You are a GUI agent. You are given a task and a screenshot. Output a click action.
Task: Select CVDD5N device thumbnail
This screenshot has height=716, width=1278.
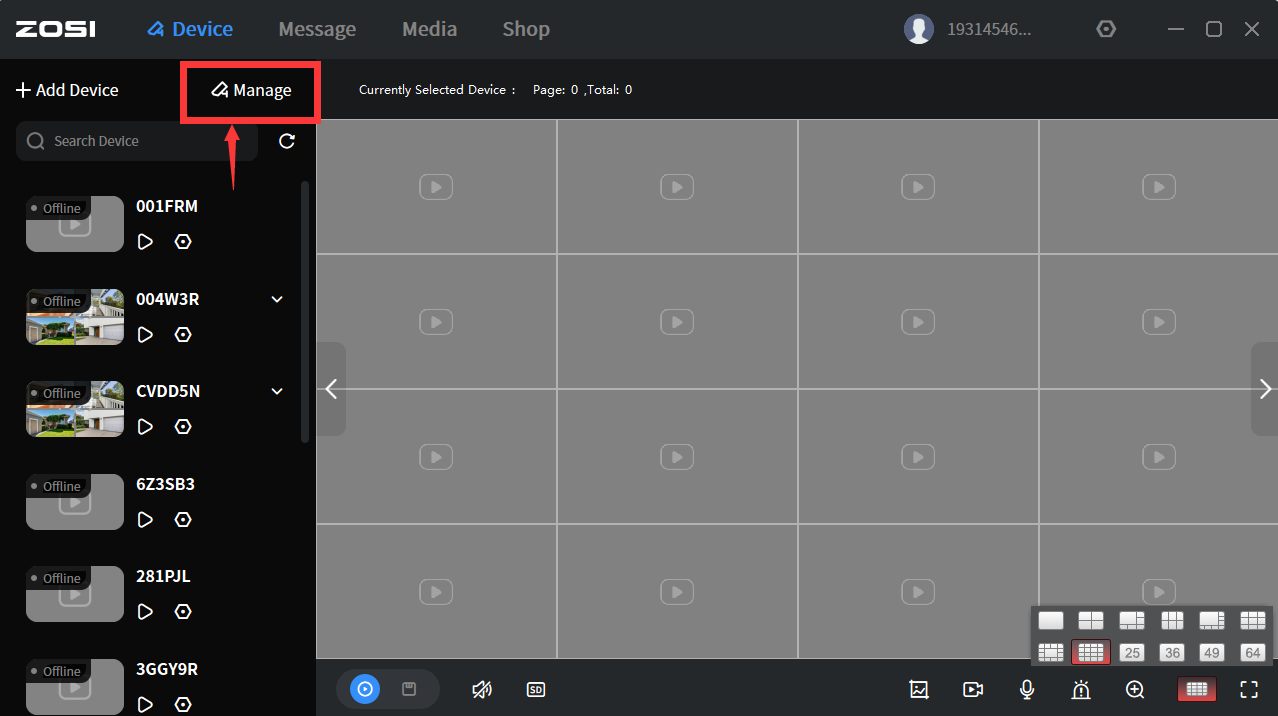pyautogui.click(x=75, y=408)
